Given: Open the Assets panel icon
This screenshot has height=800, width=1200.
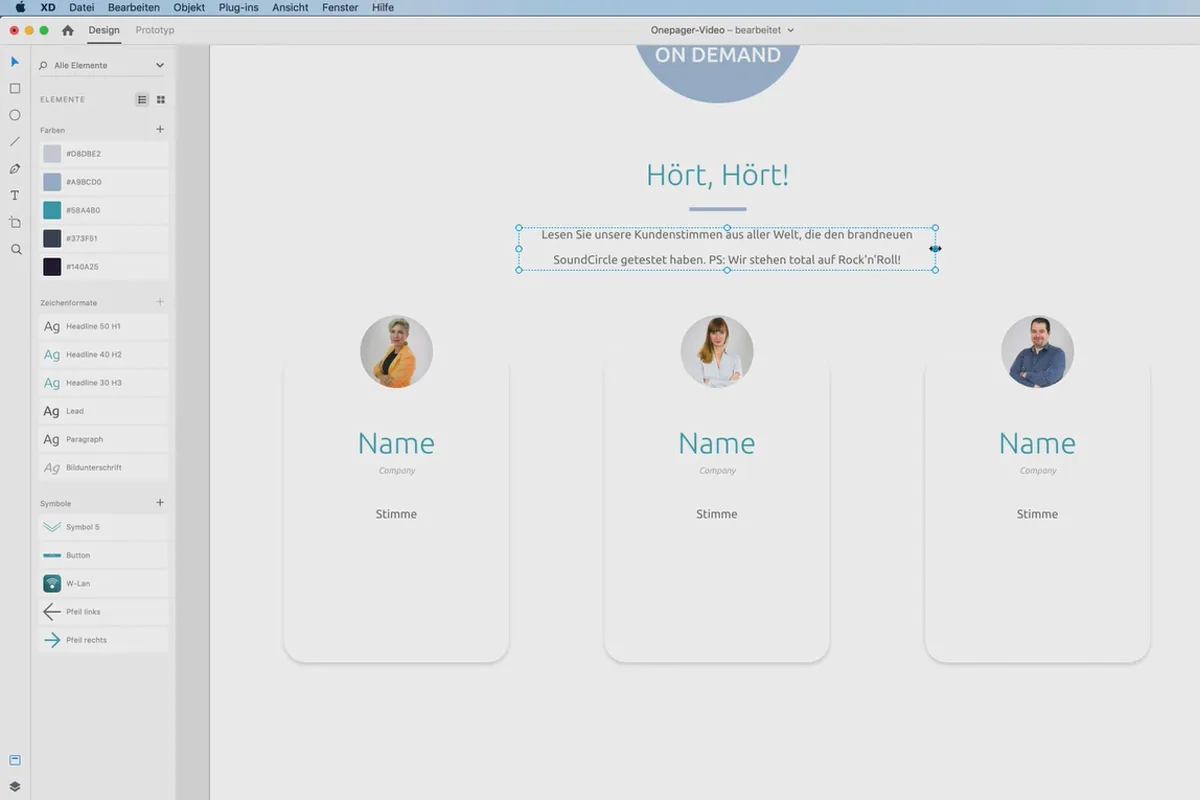Looking at the screenshot, I should [15, 760].
